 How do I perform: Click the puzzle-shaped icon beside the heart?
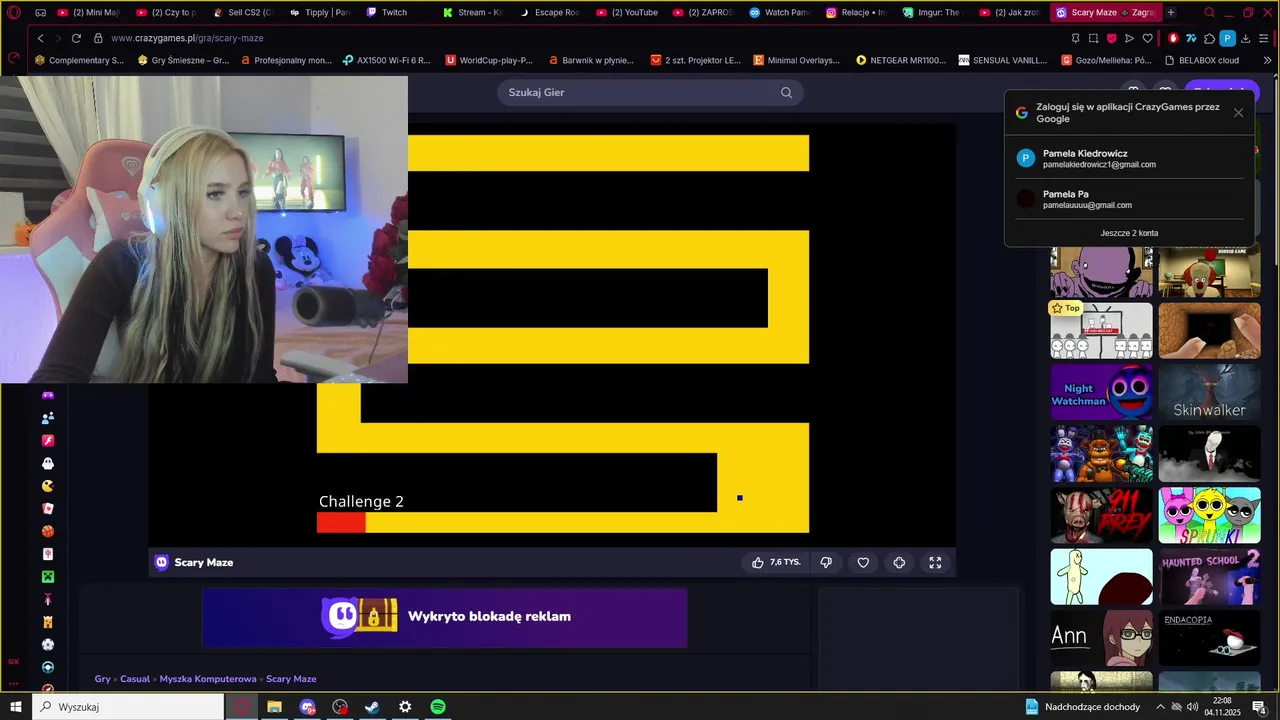pos(899,563)
